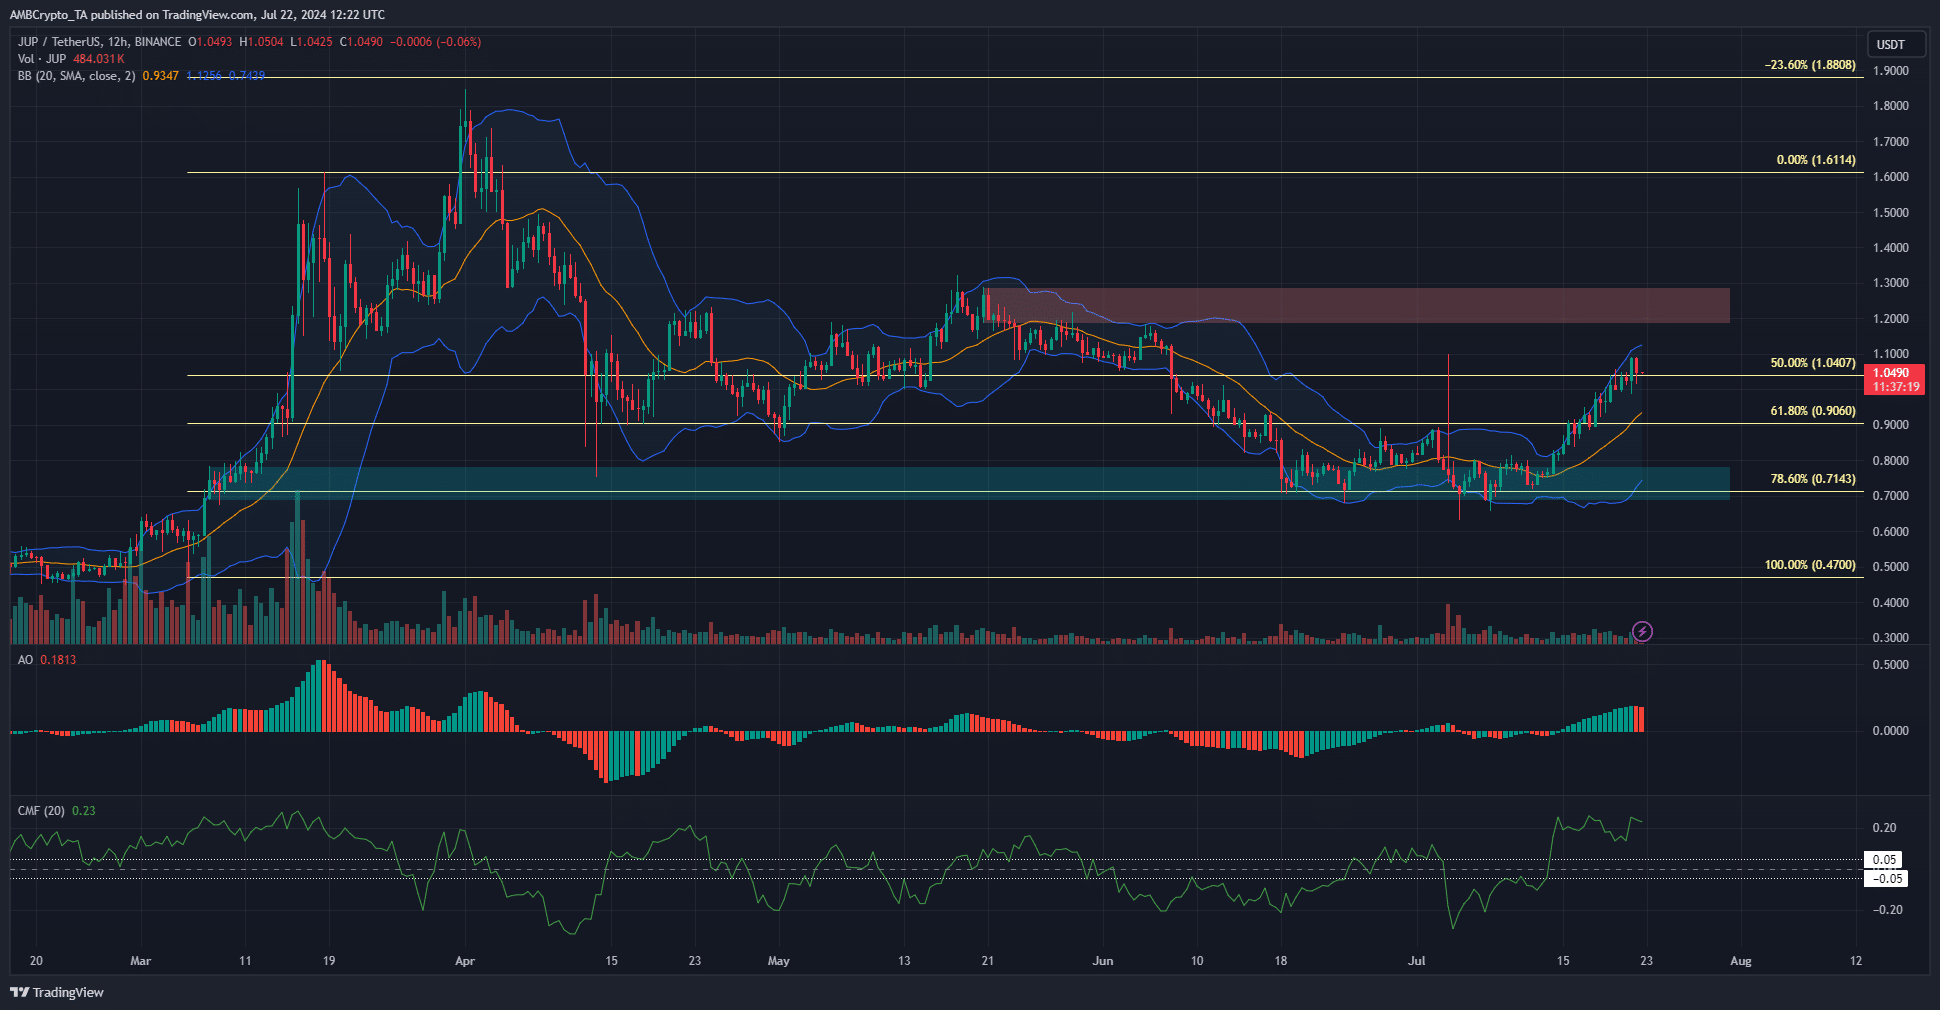Click the 0.20 label on the CMF axis

[x=1885, y=828]
